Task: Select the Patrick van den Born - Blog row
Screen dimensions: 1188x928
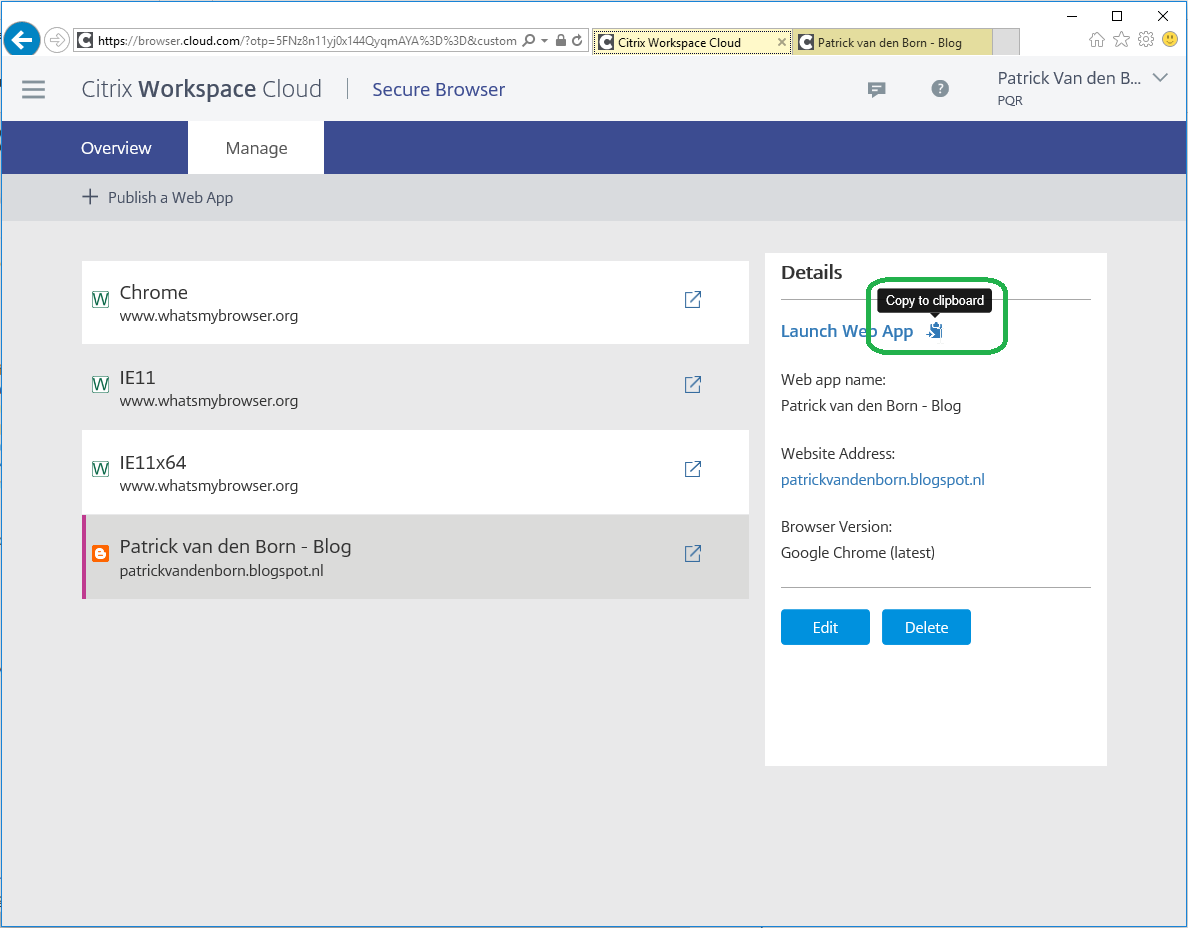Action: tap(415, 557)
